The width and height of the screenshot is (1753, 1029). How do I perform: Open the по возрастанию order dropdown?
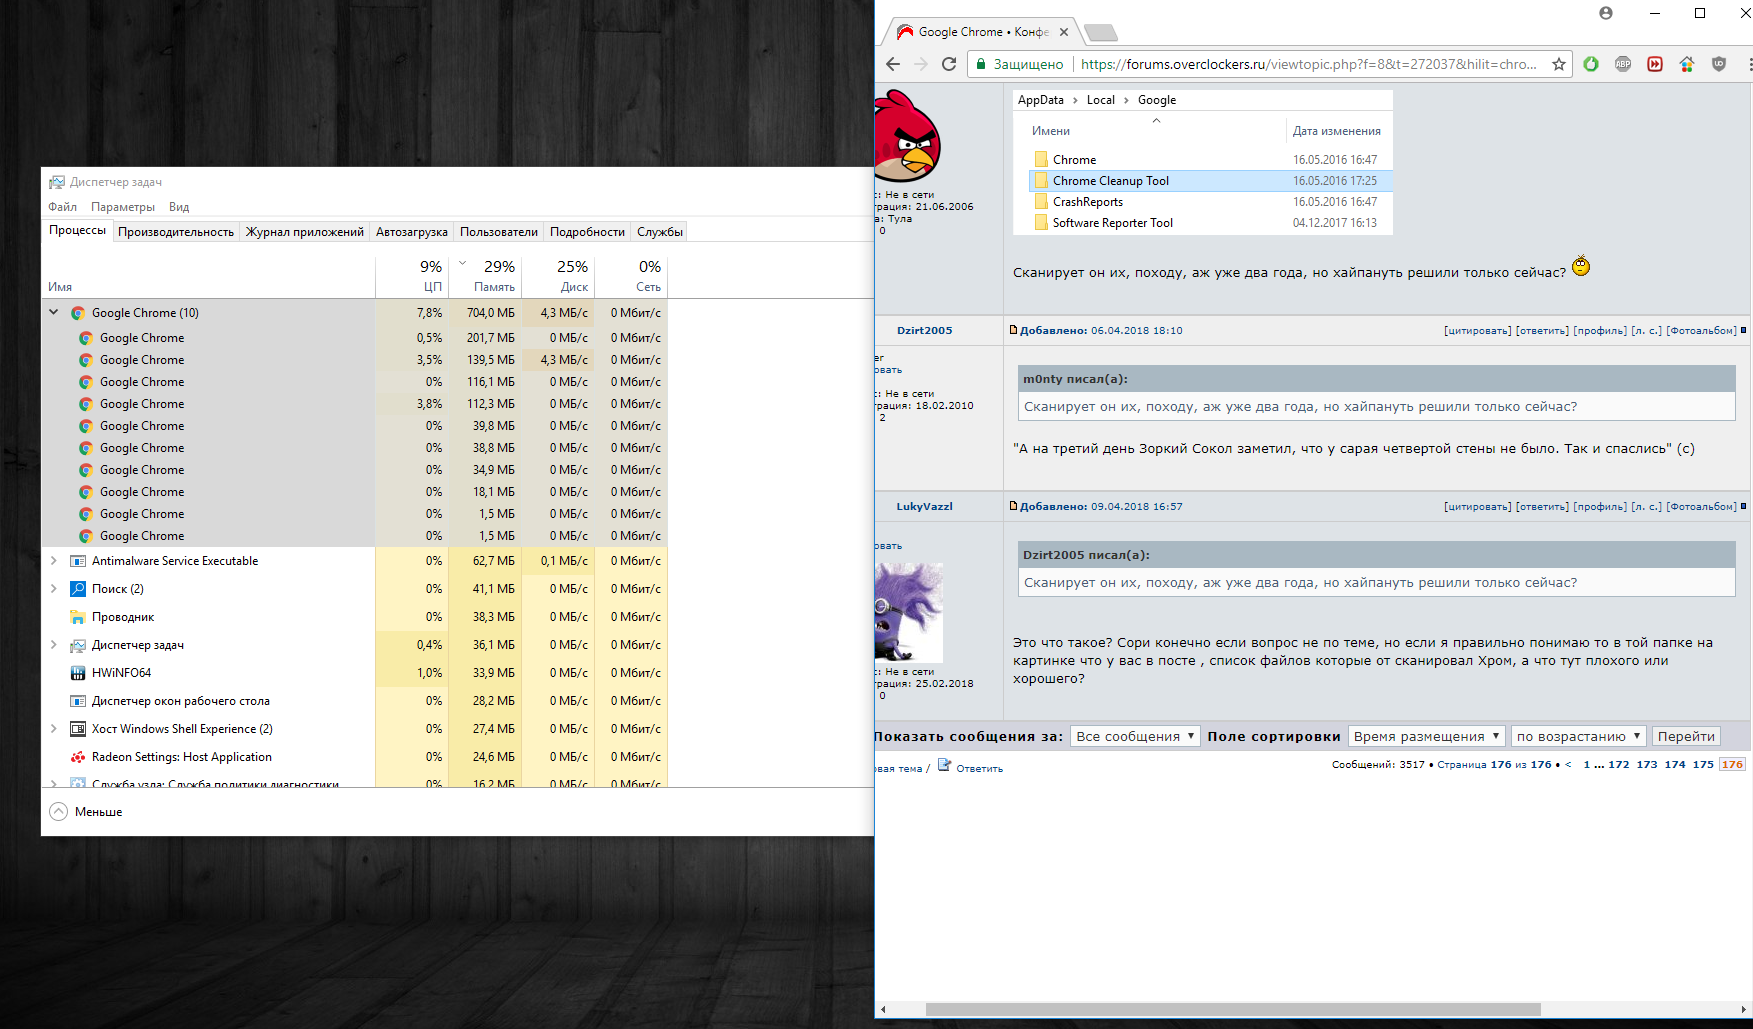pyautogui.click(x=1579, y=736)
